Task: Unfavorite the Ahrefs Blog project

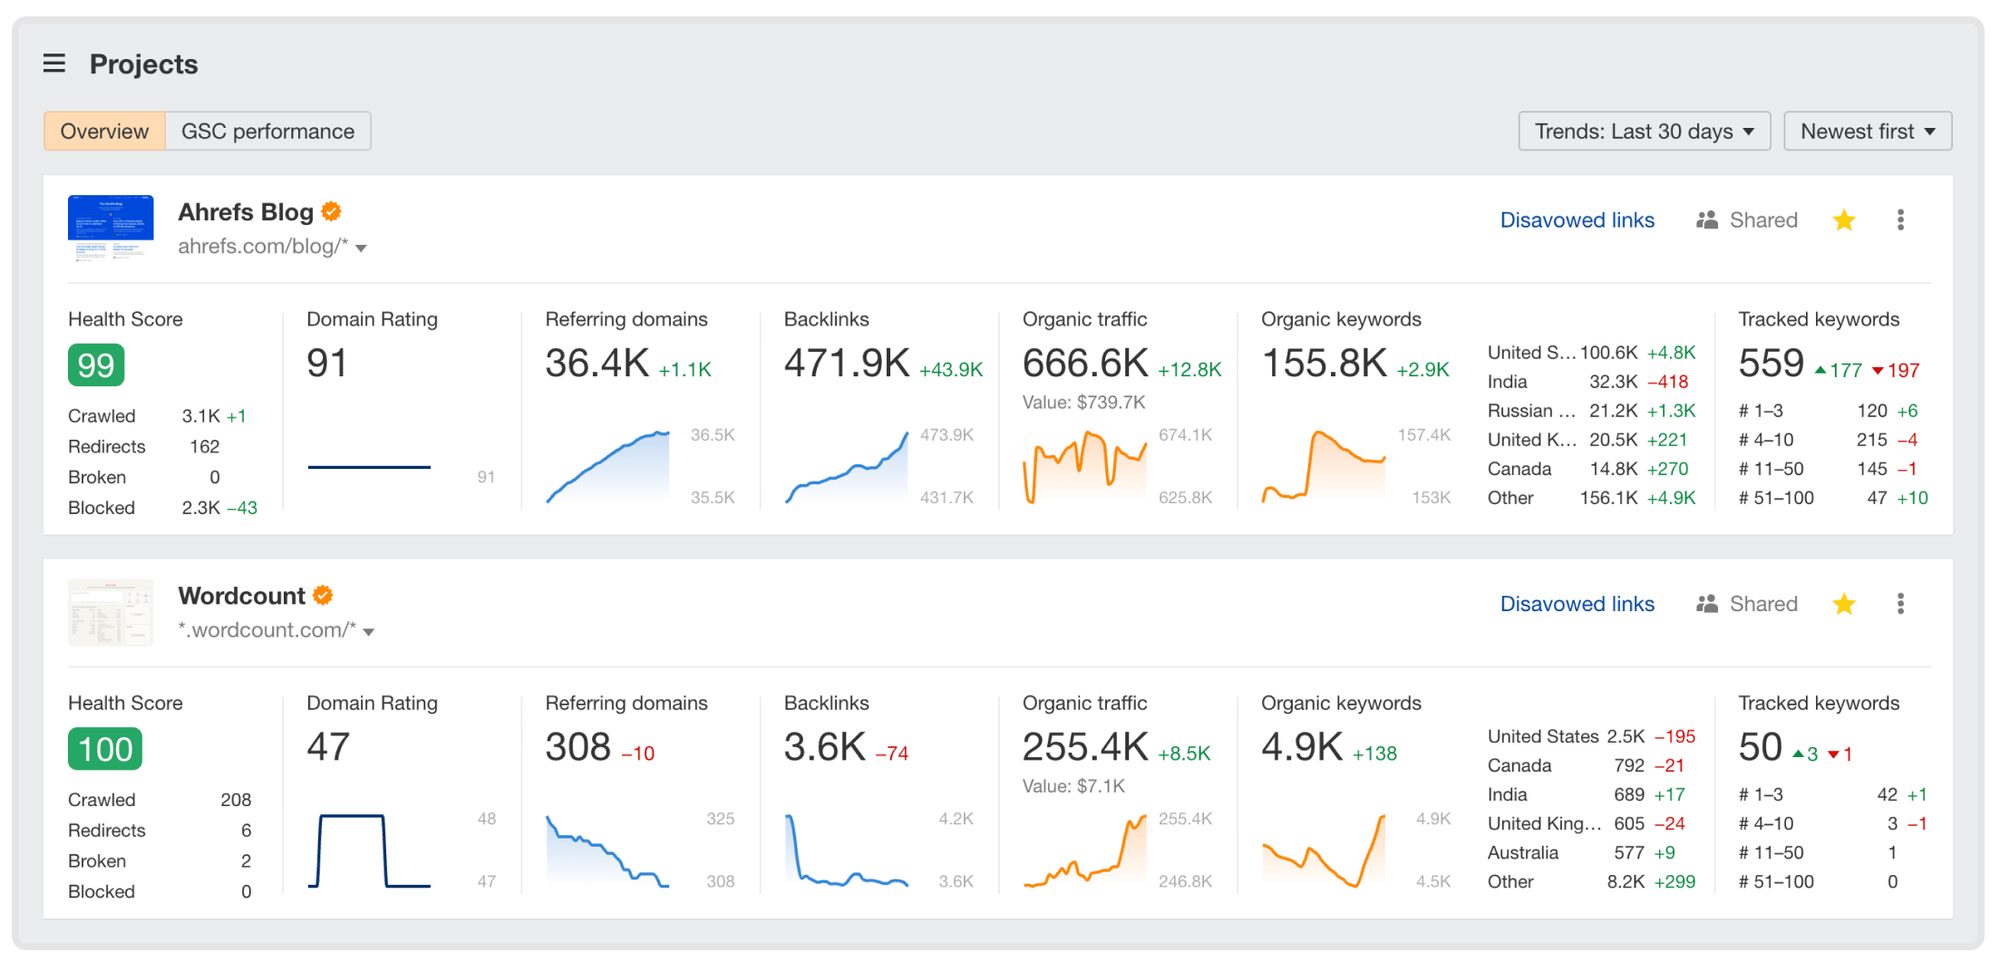Action: coord(1844,219)
